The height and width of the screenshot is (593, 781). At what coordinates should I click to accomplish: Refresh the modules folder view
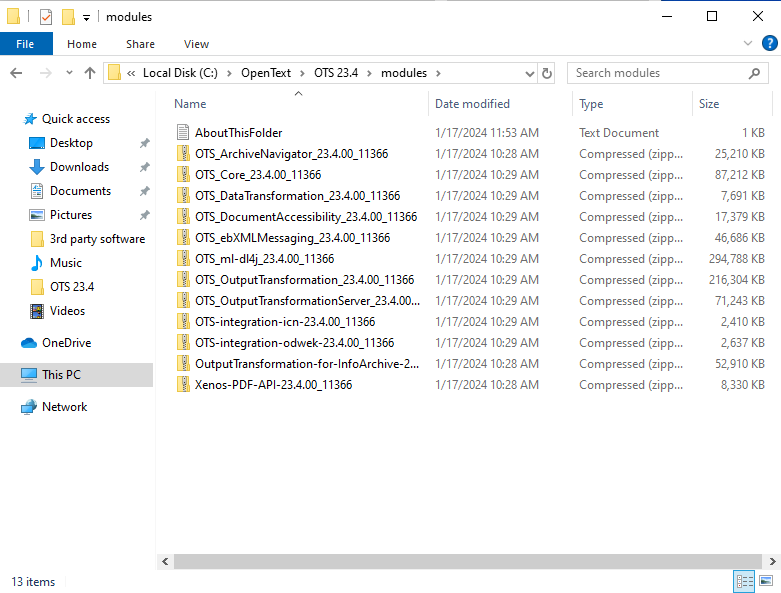coord(547,73)
